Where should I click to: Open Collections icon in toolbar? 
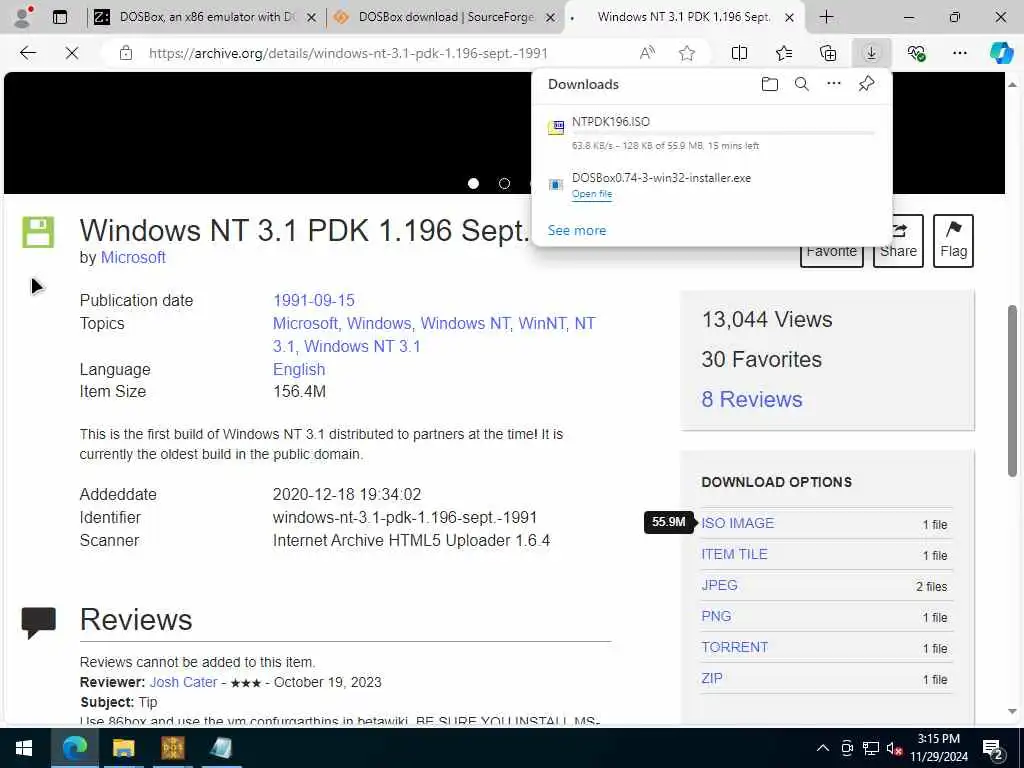pyautogui.click(x=828, y=53)
